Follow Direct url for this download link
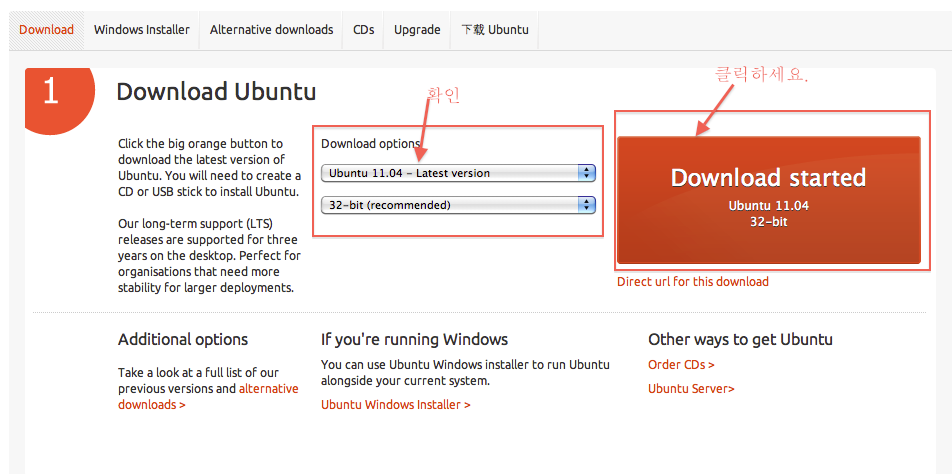 point(693,282)
